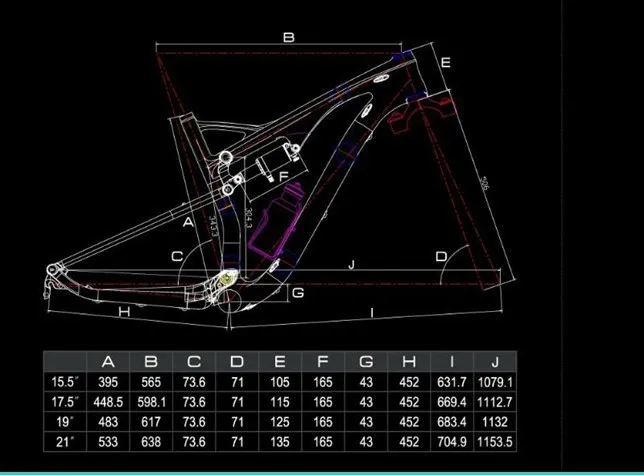
Task: Click the 21" size row label
Action: click(65, 442)
